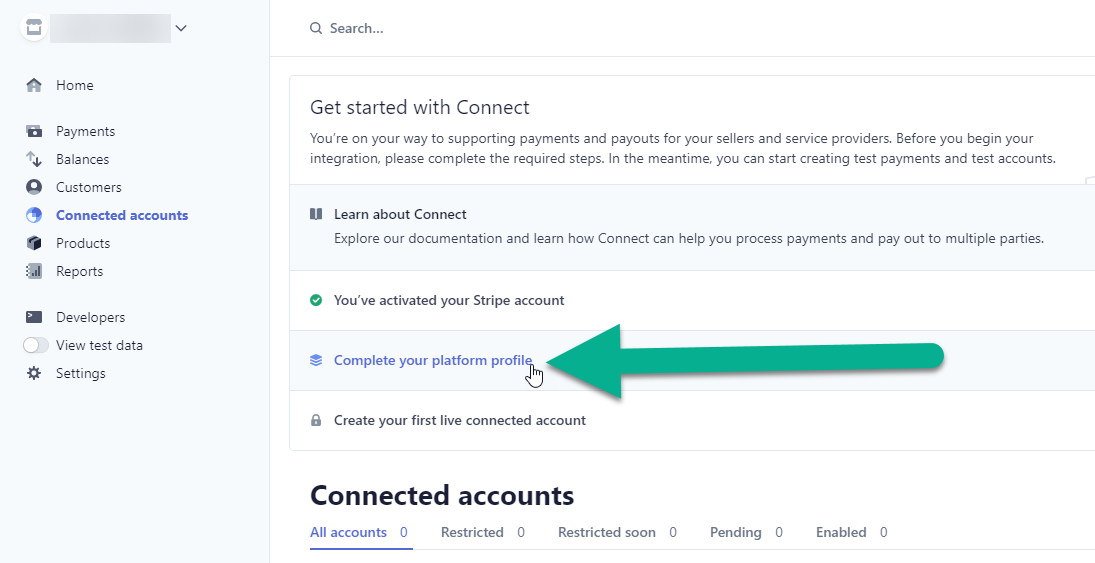Expand the account switcher chevron
The height and width of the screenshot is (563, 1095).
181,28
